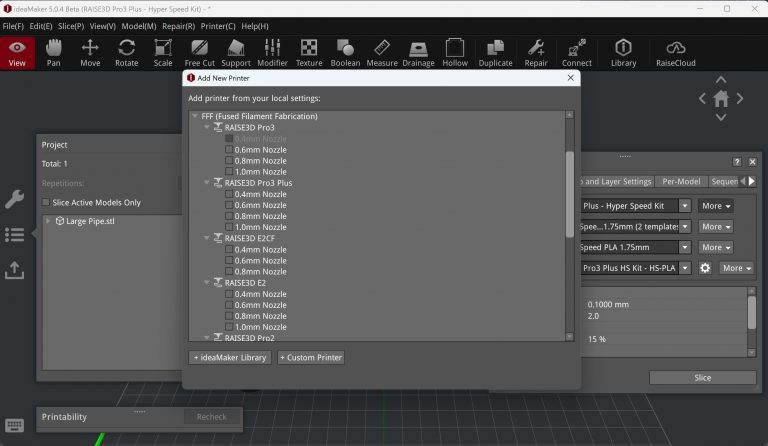The image size is (768, 446).
Task: Pick the Scale tool
Action: tap(163, 53)
